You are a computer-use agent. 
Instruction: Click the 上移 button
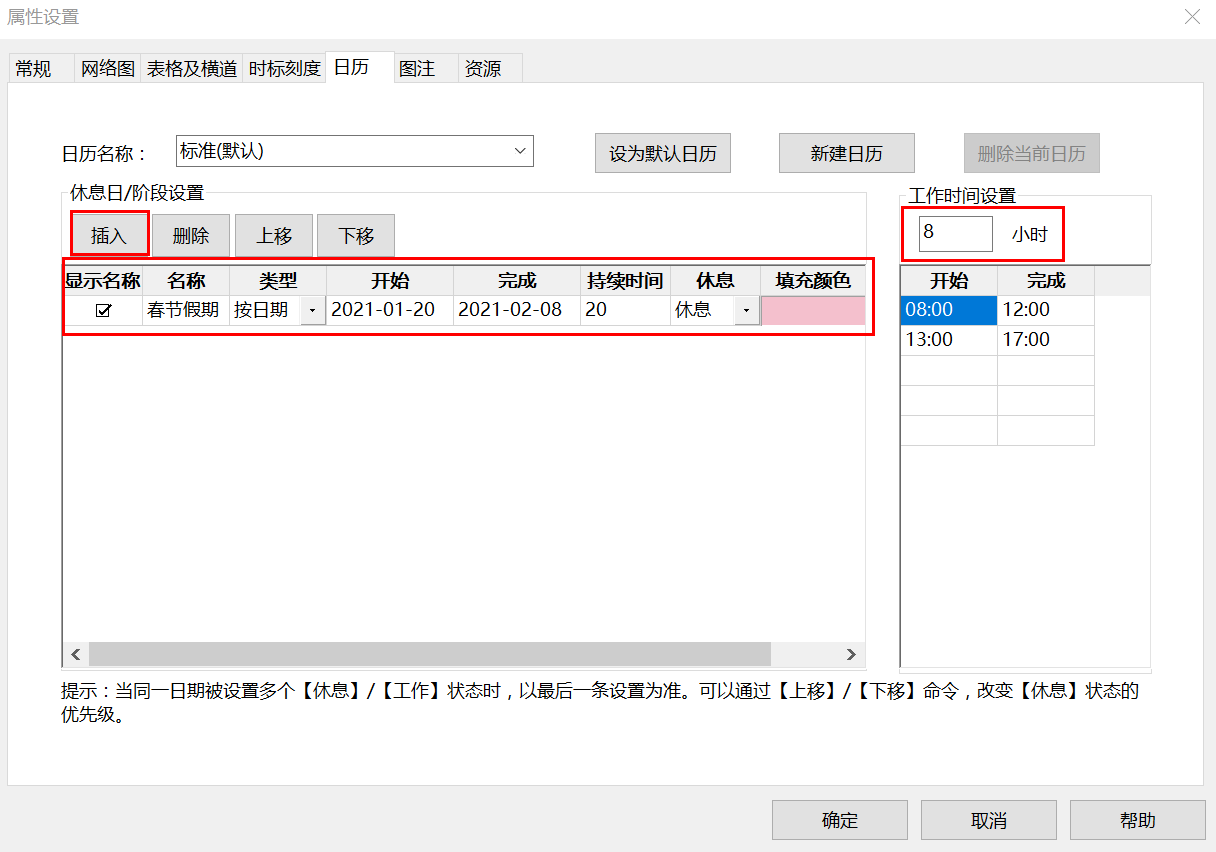point(274,235)
